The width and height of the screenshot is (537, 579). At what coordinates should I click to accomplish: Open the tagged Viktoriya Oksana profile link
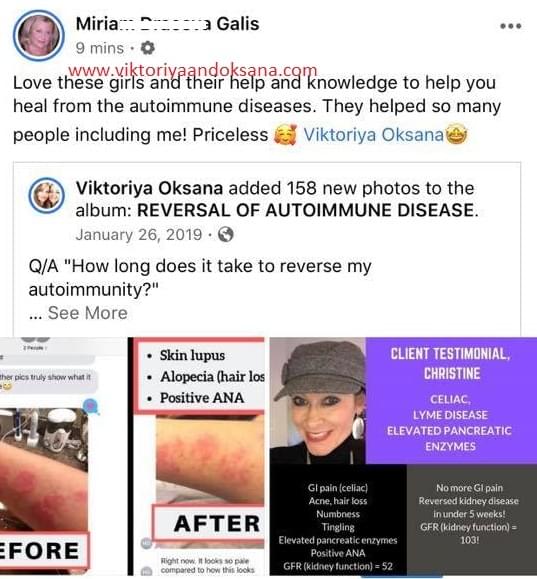click(373, 135)
